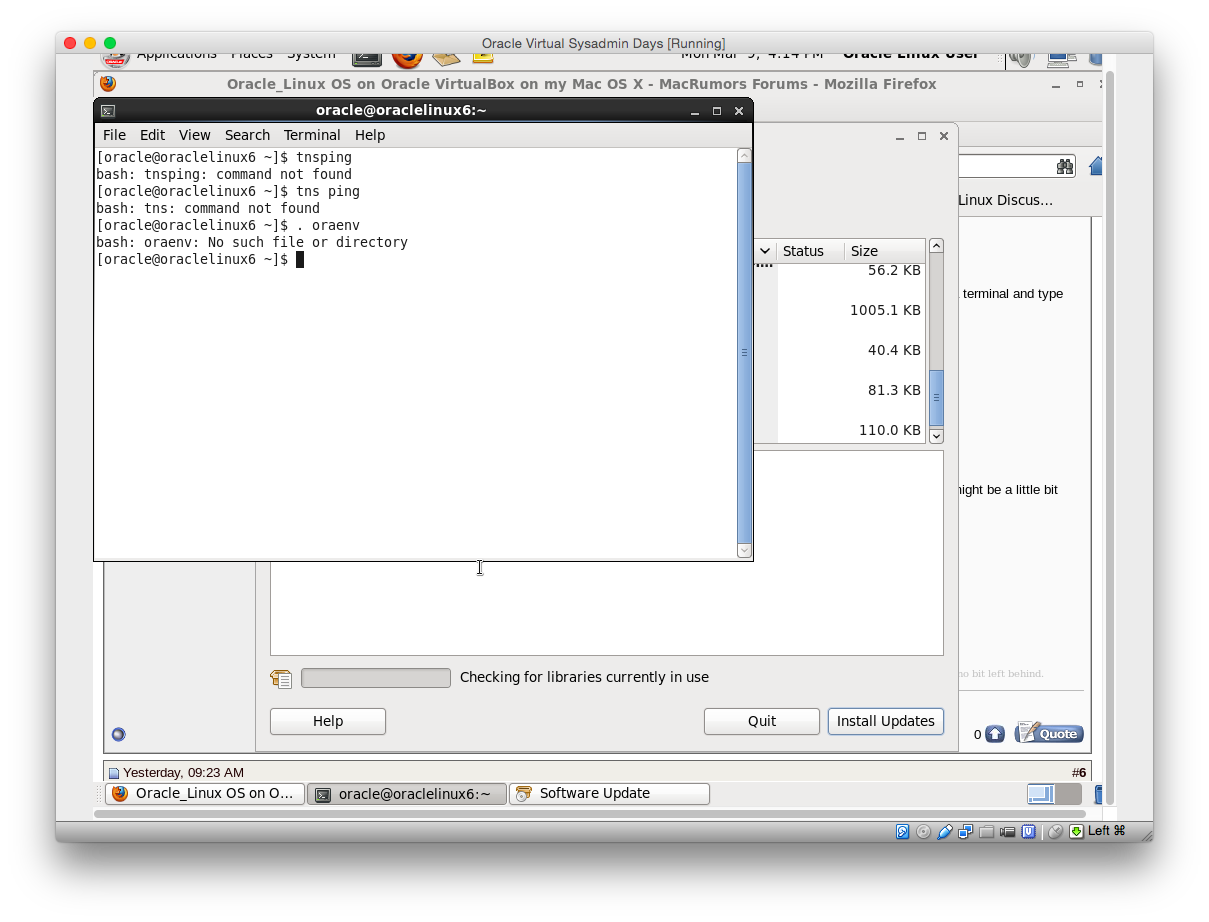The width and height of the screenshot is (1209, 922).
Task: Click the update list scrollbar up arrow
Action: [936, 246]
